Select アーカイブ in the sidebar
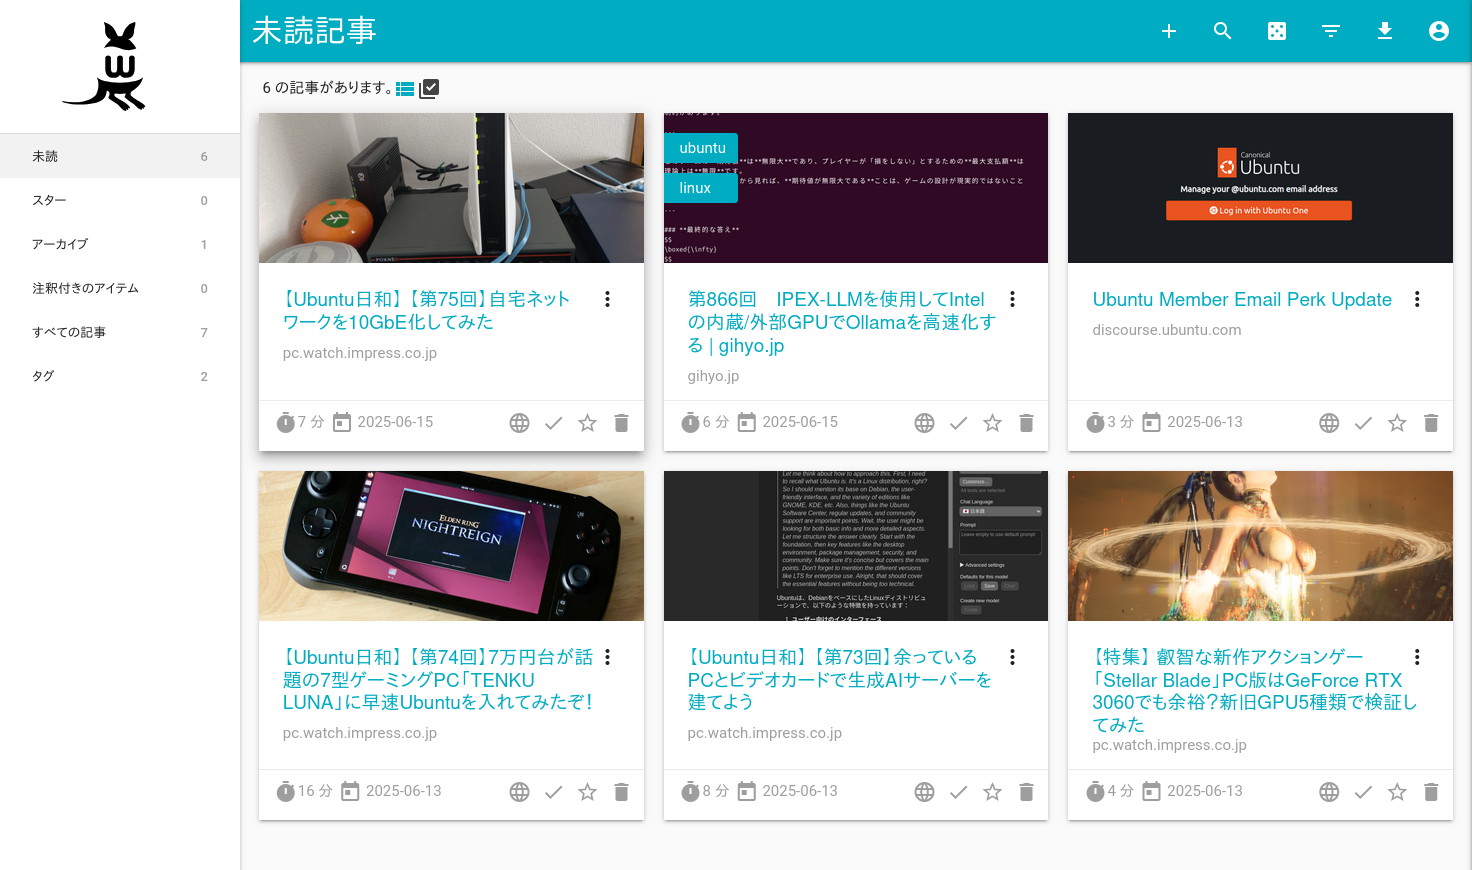Image resolution: width=1472 pixels, height=870 pixels. click(x=60, y=244)
